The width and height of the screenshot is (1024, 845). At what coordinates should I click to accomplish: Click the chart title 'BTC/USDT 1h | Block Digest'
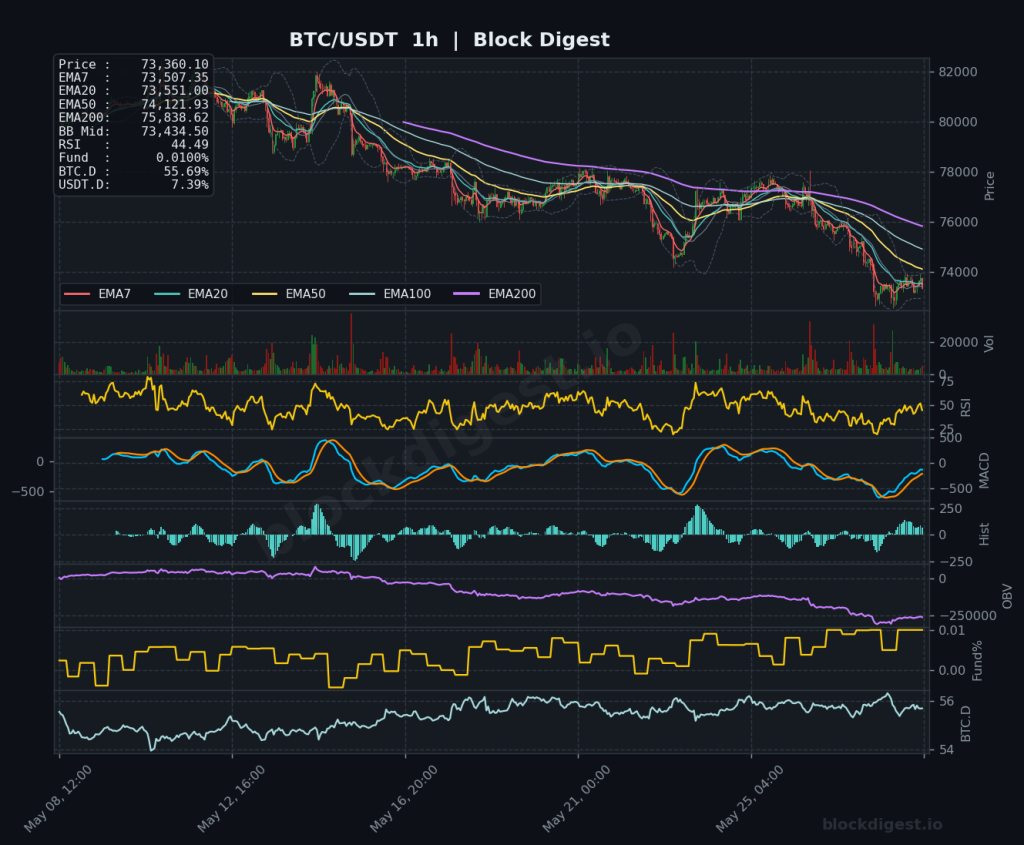[449, 40]
